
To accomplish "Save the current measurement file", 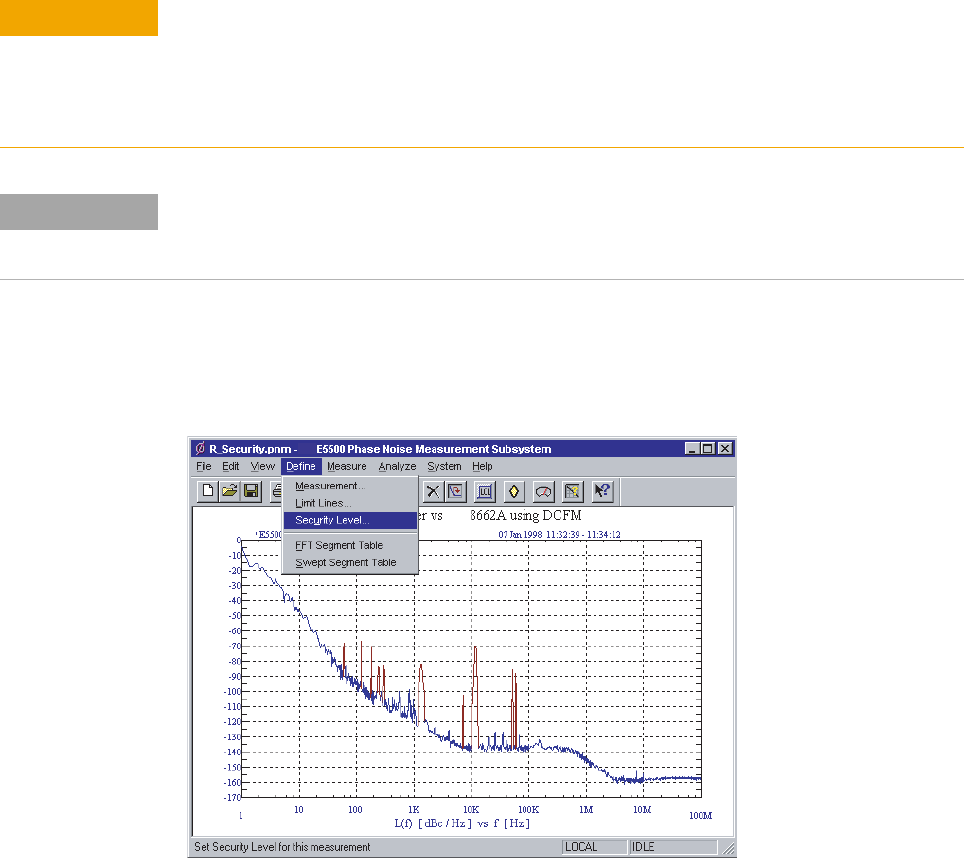I will pos(251,491).
